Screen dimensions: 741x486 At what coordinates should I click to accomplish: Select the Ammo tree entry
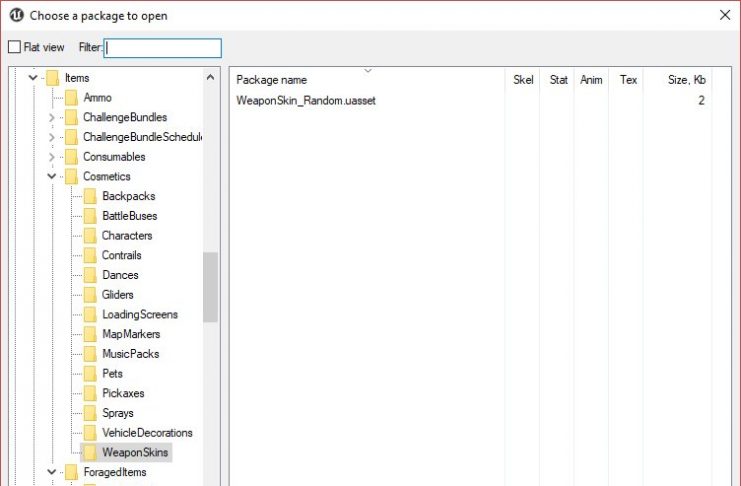pos(97,98)
